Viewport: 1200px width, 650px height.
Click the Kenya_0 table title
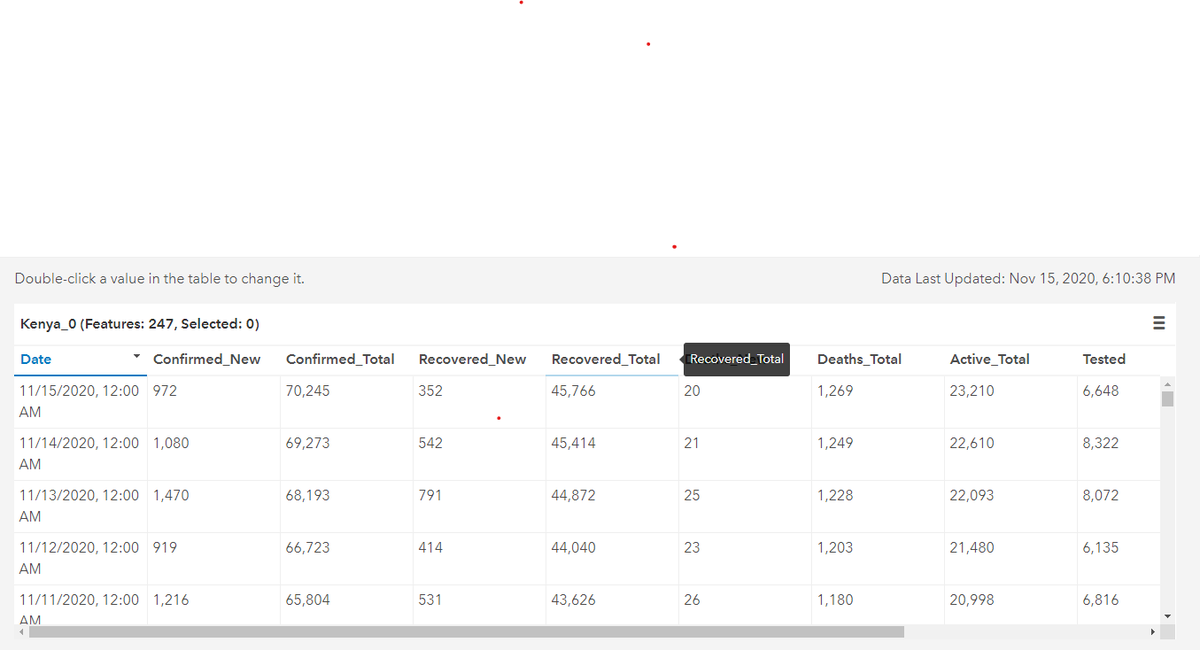[x=140, y=324]
